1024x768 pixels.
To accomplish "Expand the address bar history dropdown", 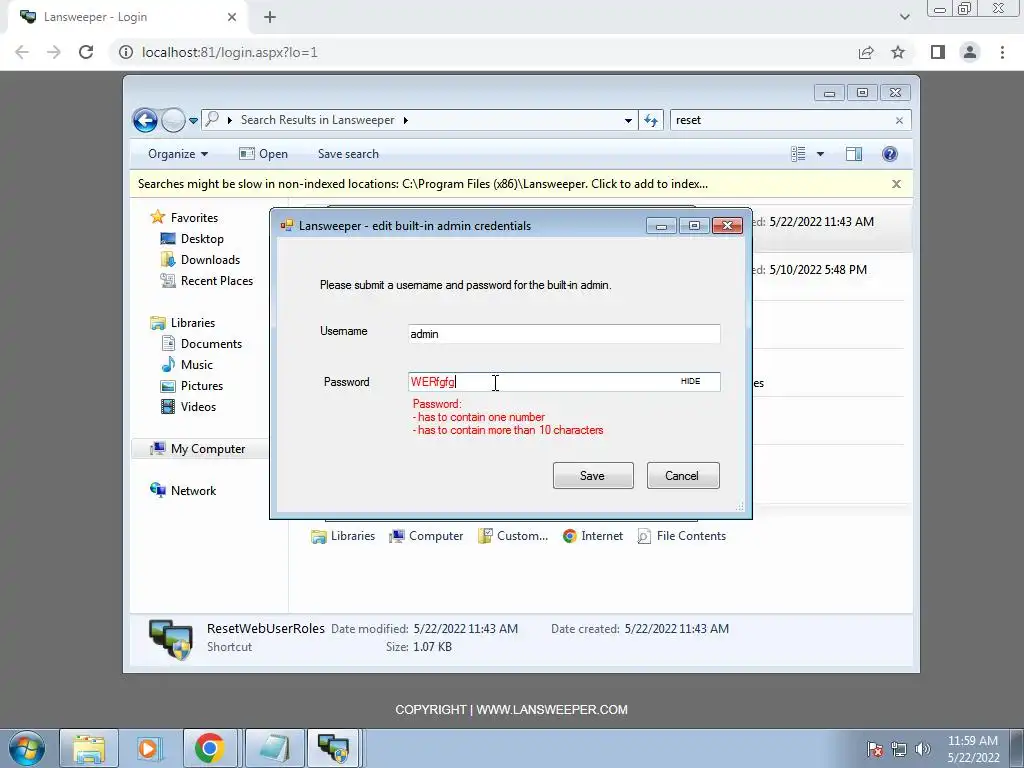I will click(628, 121).
